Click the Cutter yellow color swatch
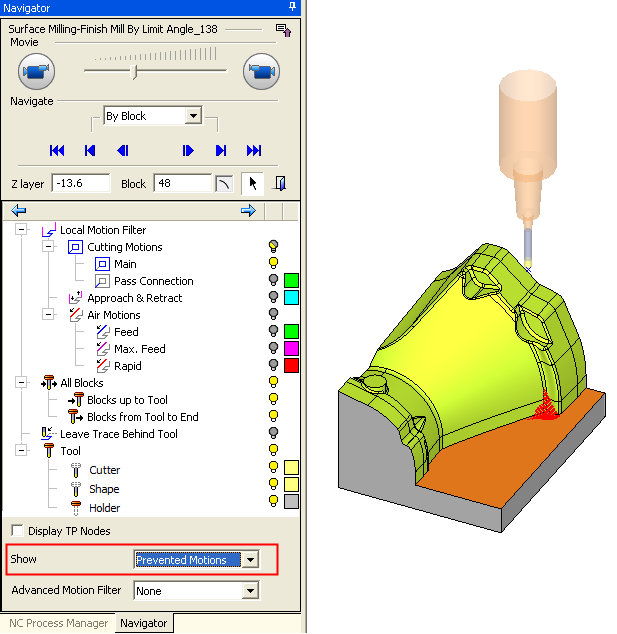This screenshot has height=634, width=617. (x=291, y=467)
